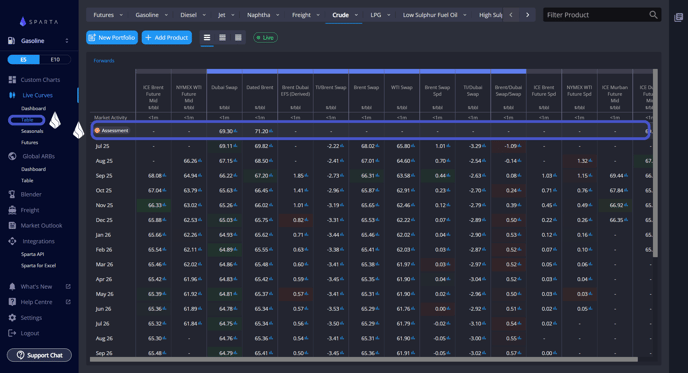Open Global ARBs Table

coord(27,181)
